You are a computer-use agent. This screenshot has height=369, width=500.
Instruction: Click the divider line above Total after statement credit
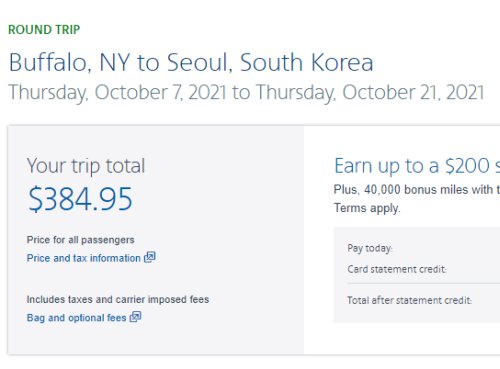(423, 284)
